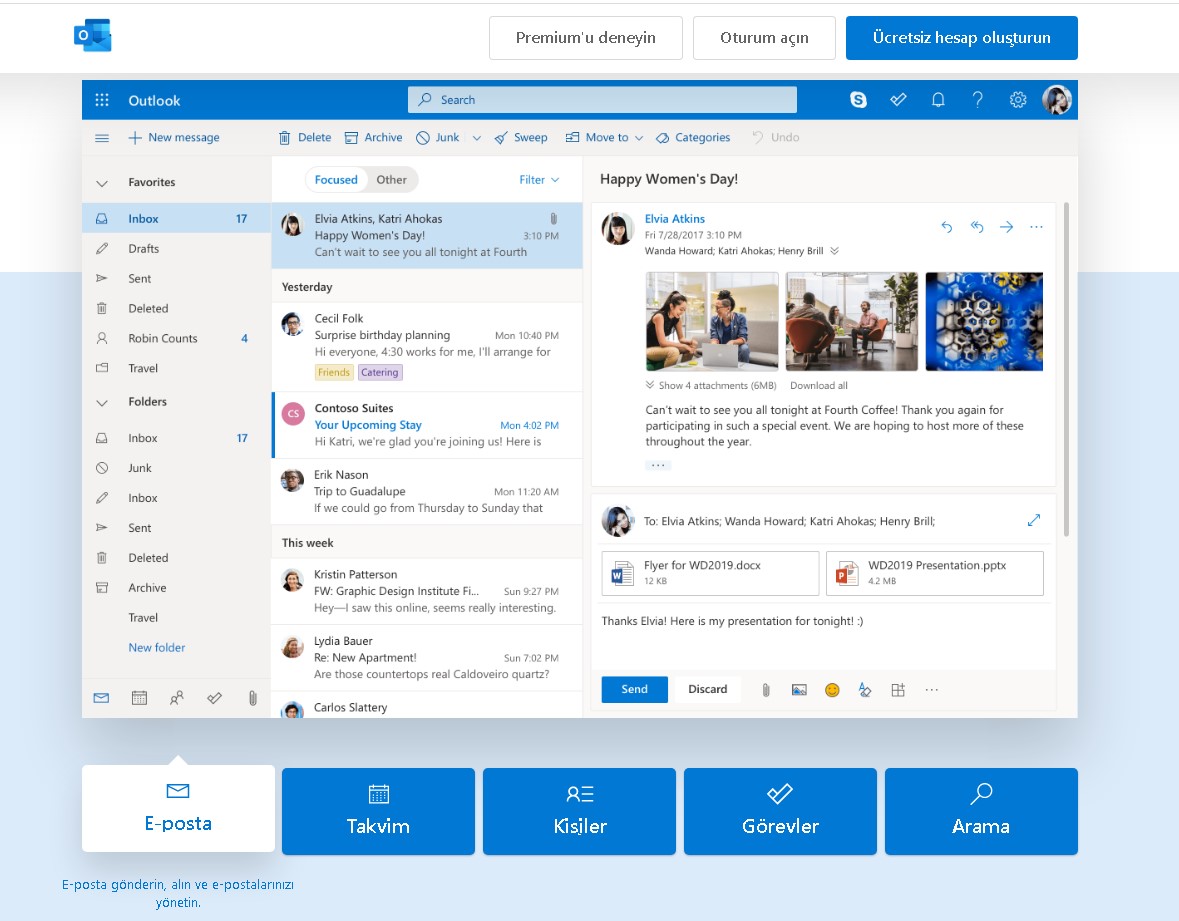Click the Categories toolbar command
The height and width of the screenshot is (921, 1179).
pos(693,138)
